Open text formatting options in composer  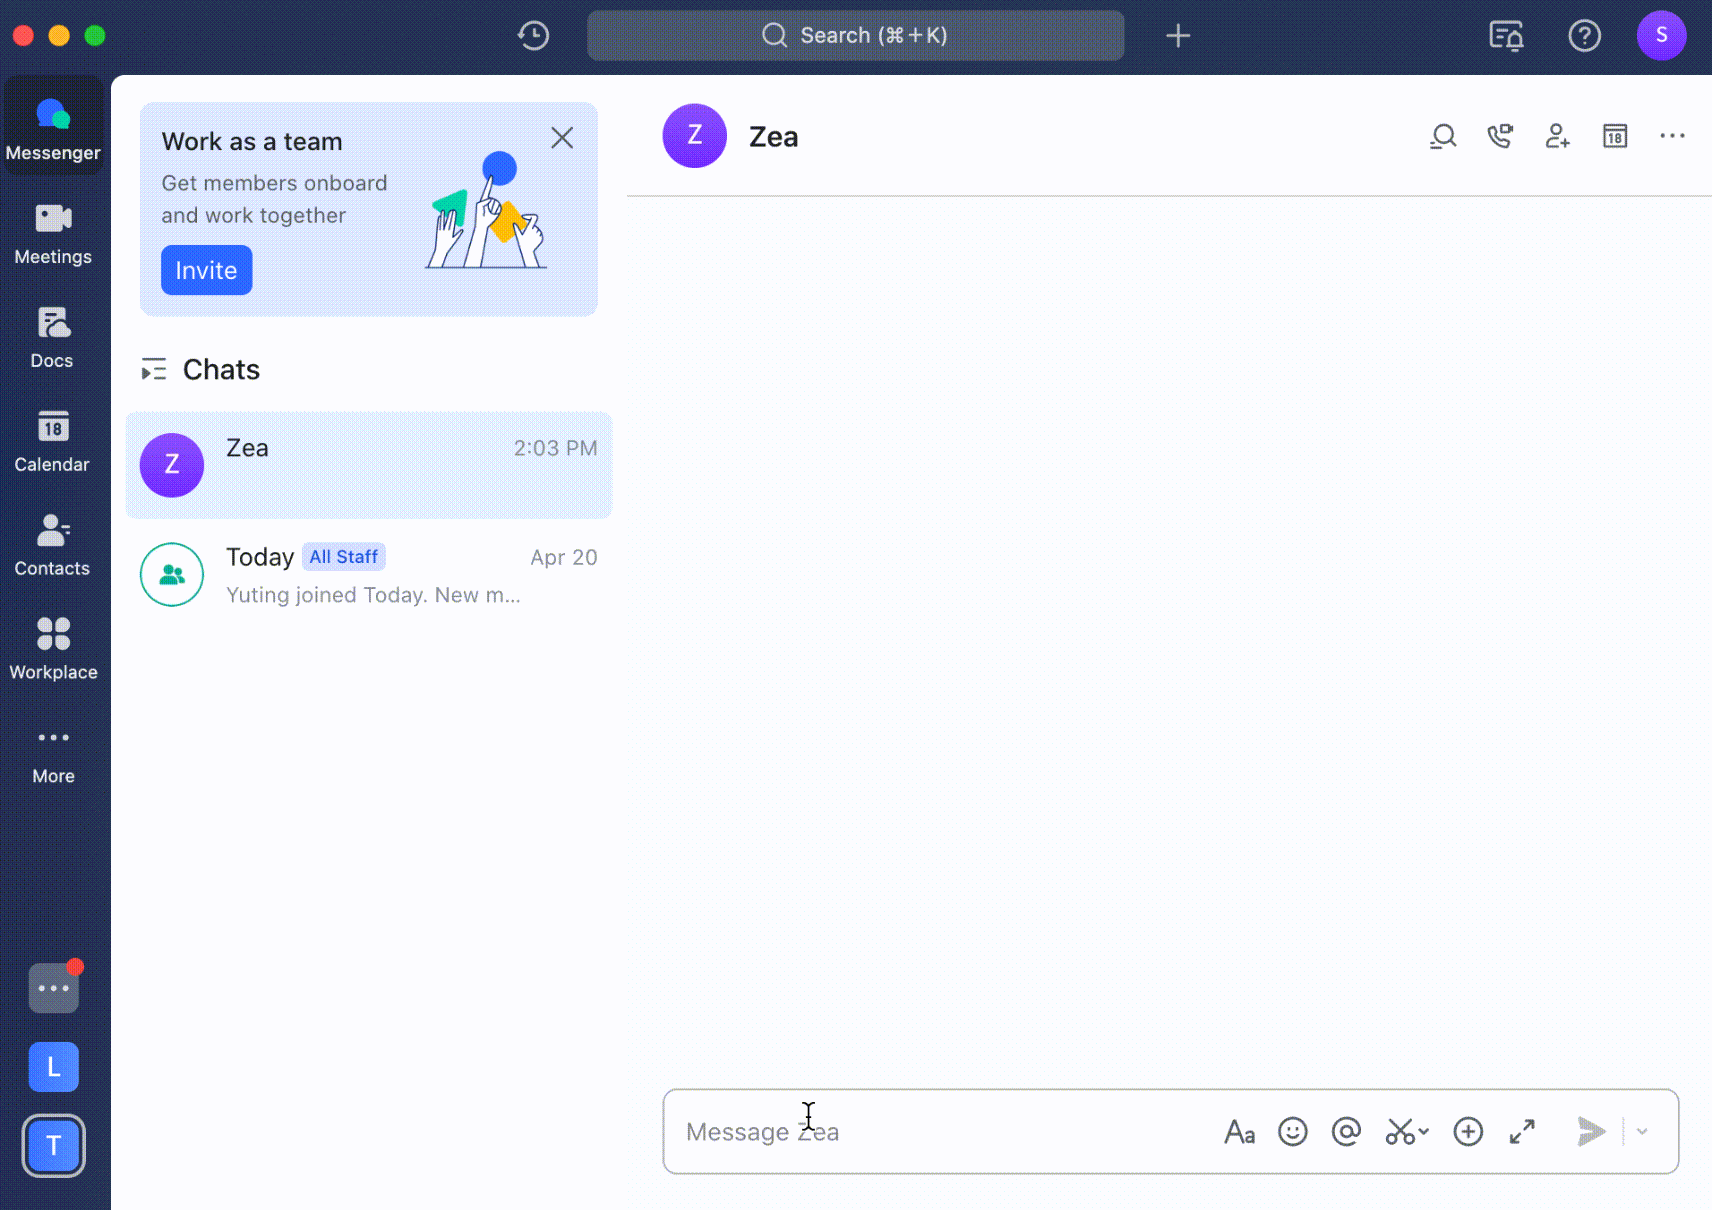click(1239, 1131)
